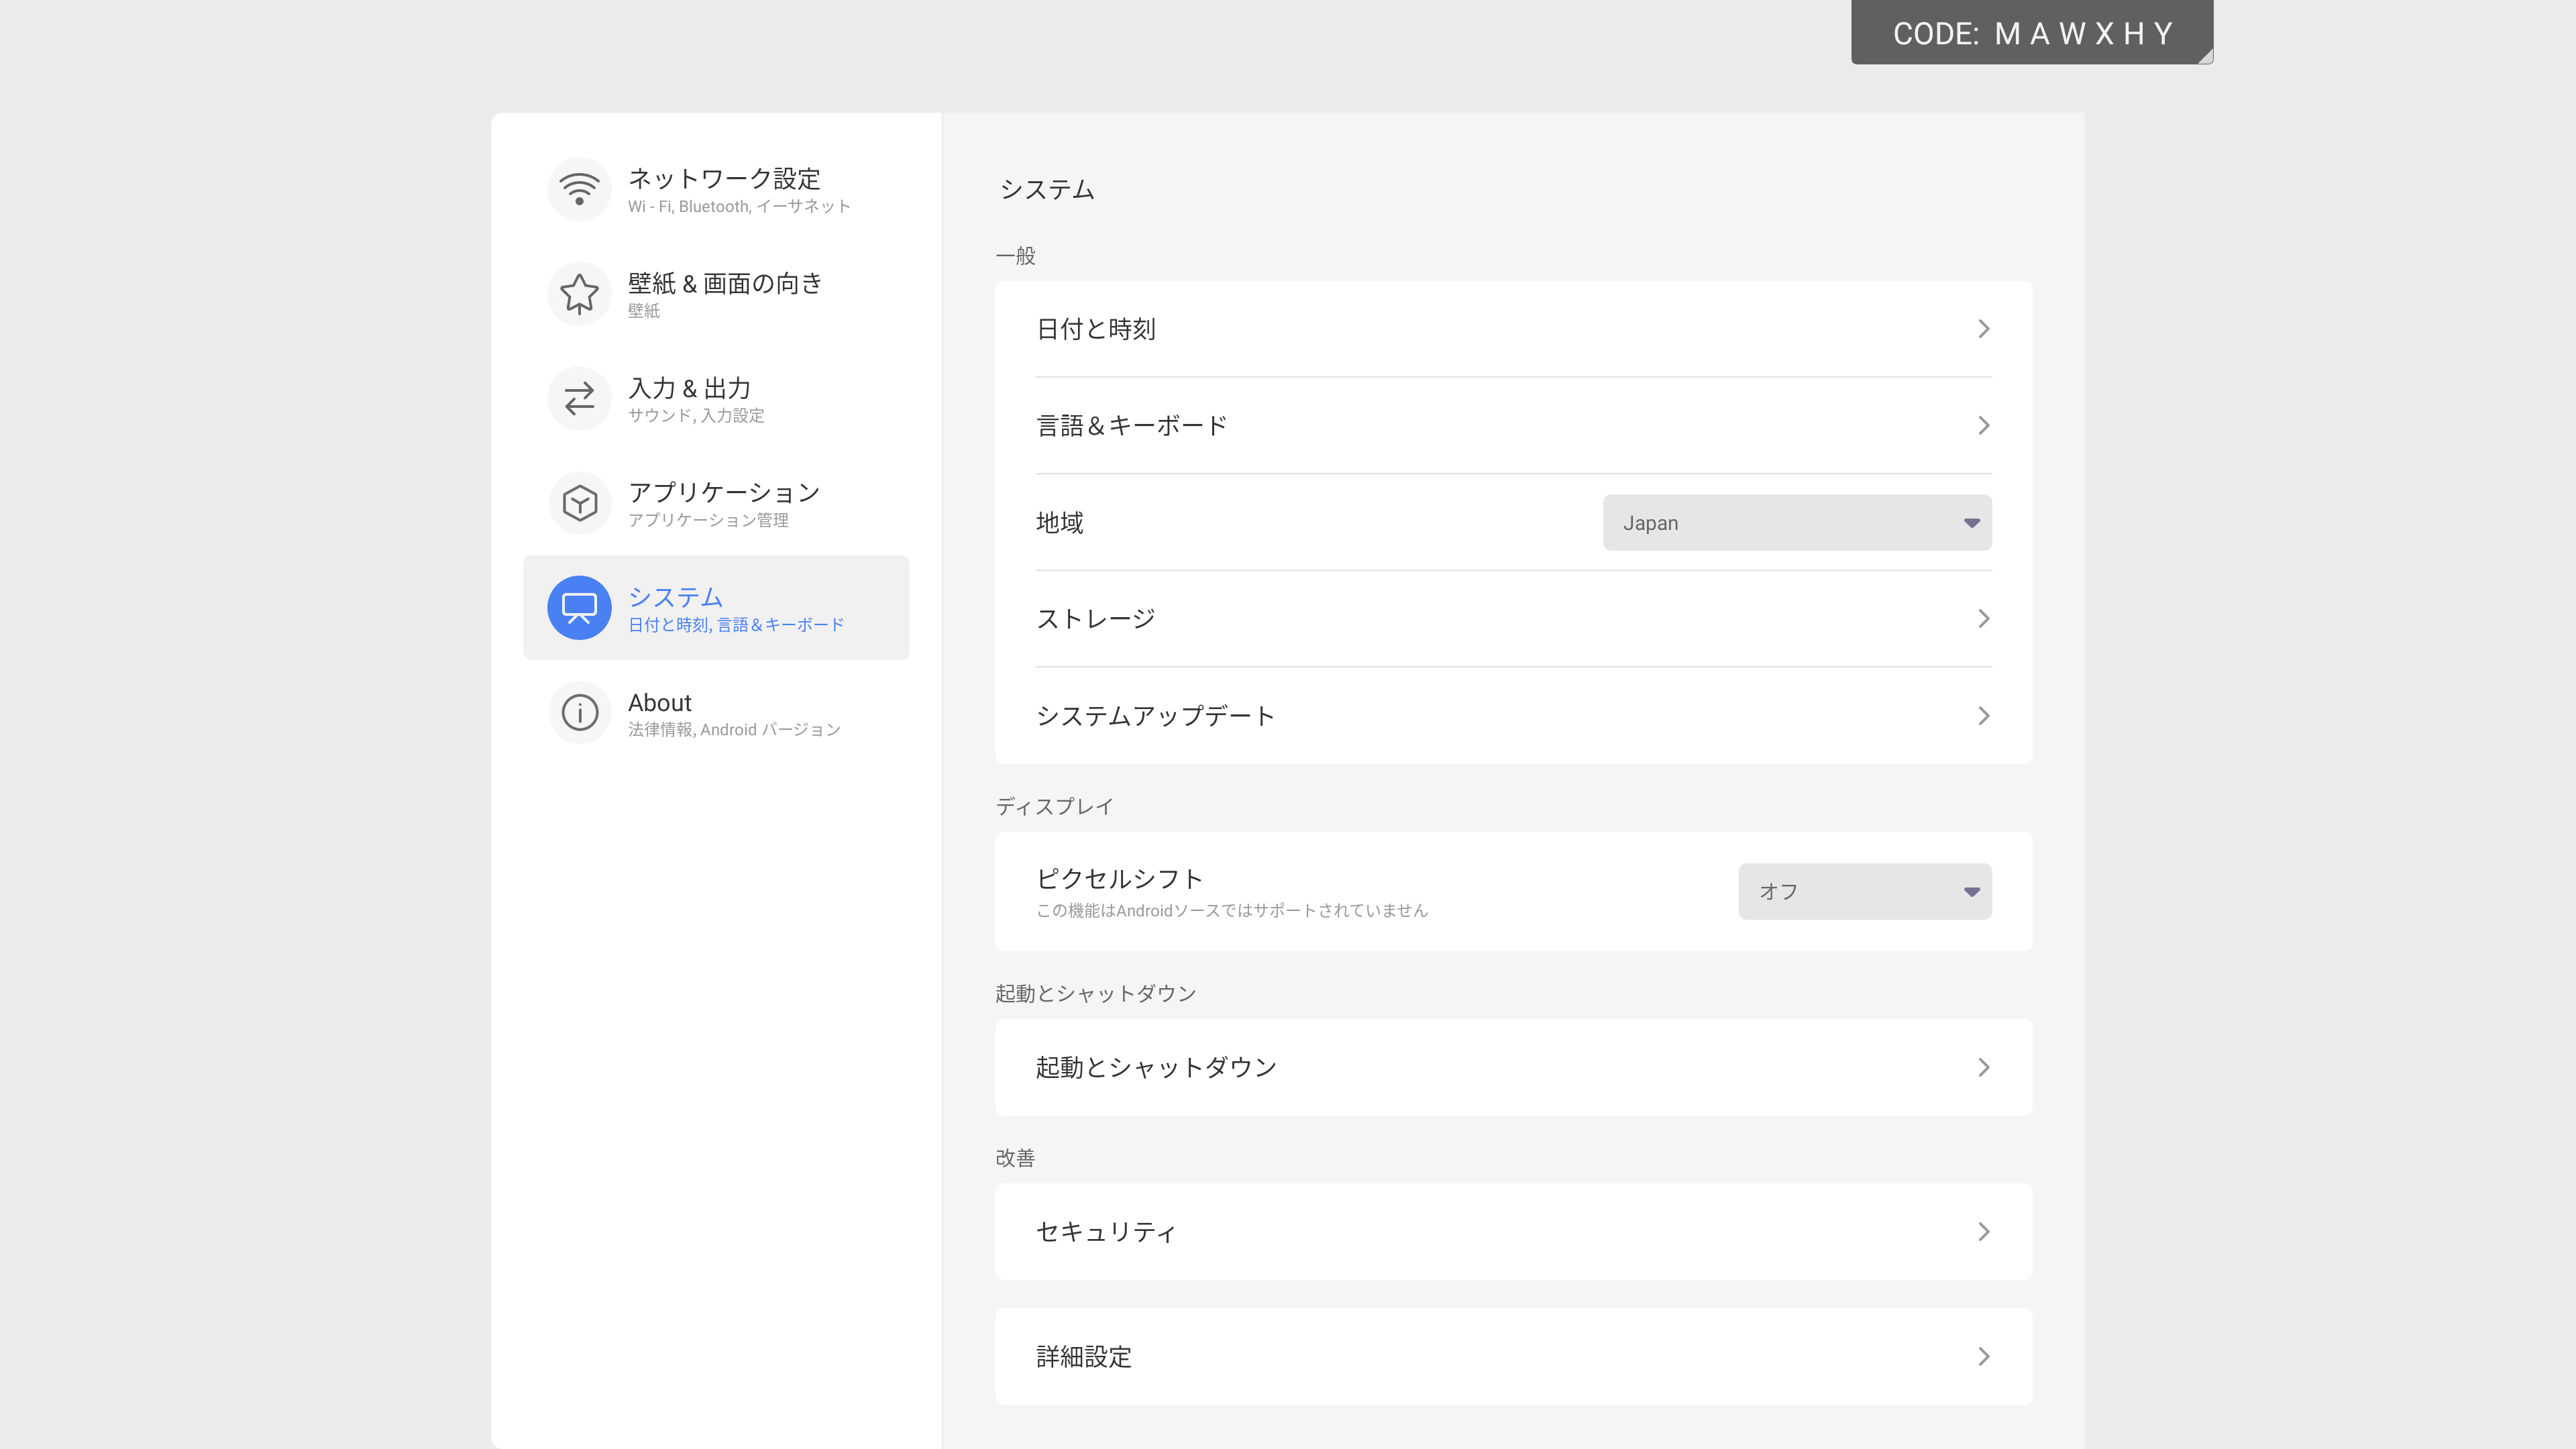Click the blue system display icon
The width and height of the screenshot is (2576, 1449).
click(579, 608)
